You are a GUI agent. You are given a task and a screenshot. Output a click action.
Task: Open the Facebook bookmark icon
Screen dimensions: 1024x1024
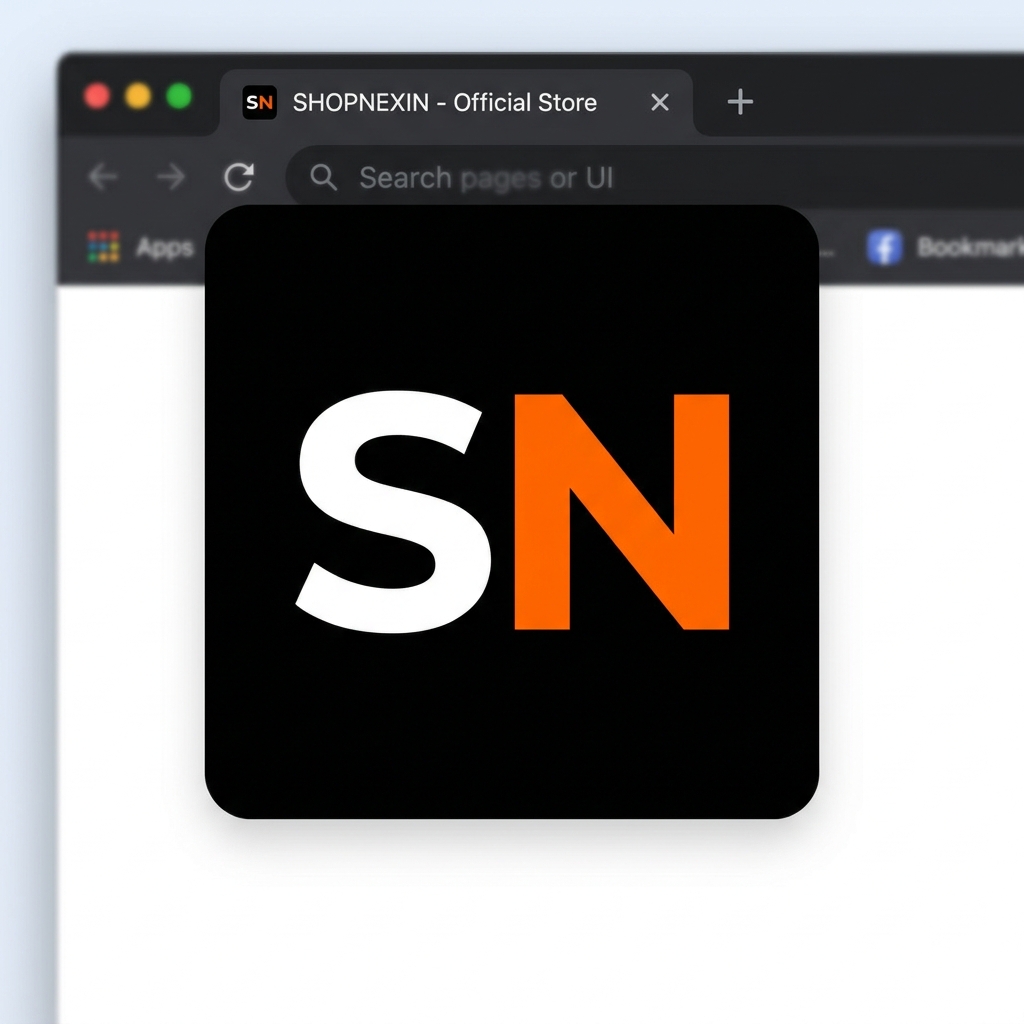(884, 247)
